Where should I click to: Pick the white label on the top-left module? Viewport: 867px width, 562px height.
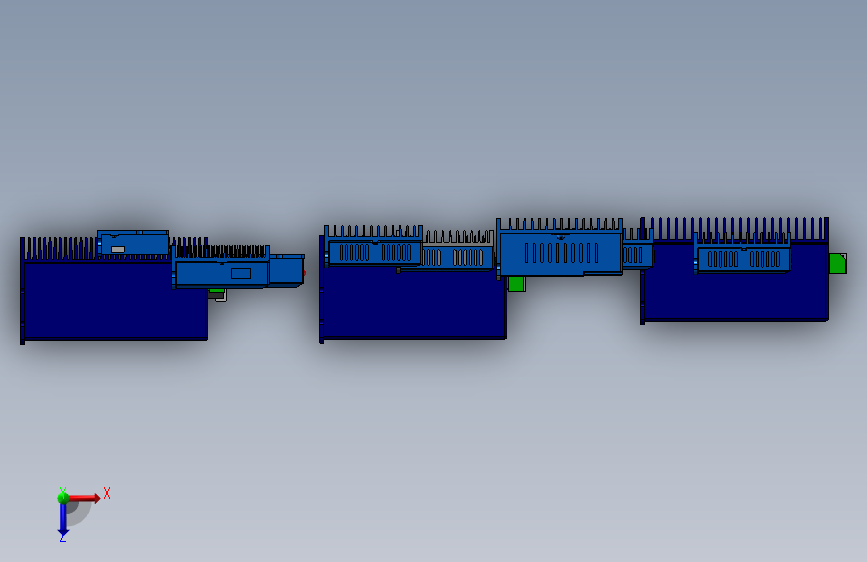pos(118,249)
